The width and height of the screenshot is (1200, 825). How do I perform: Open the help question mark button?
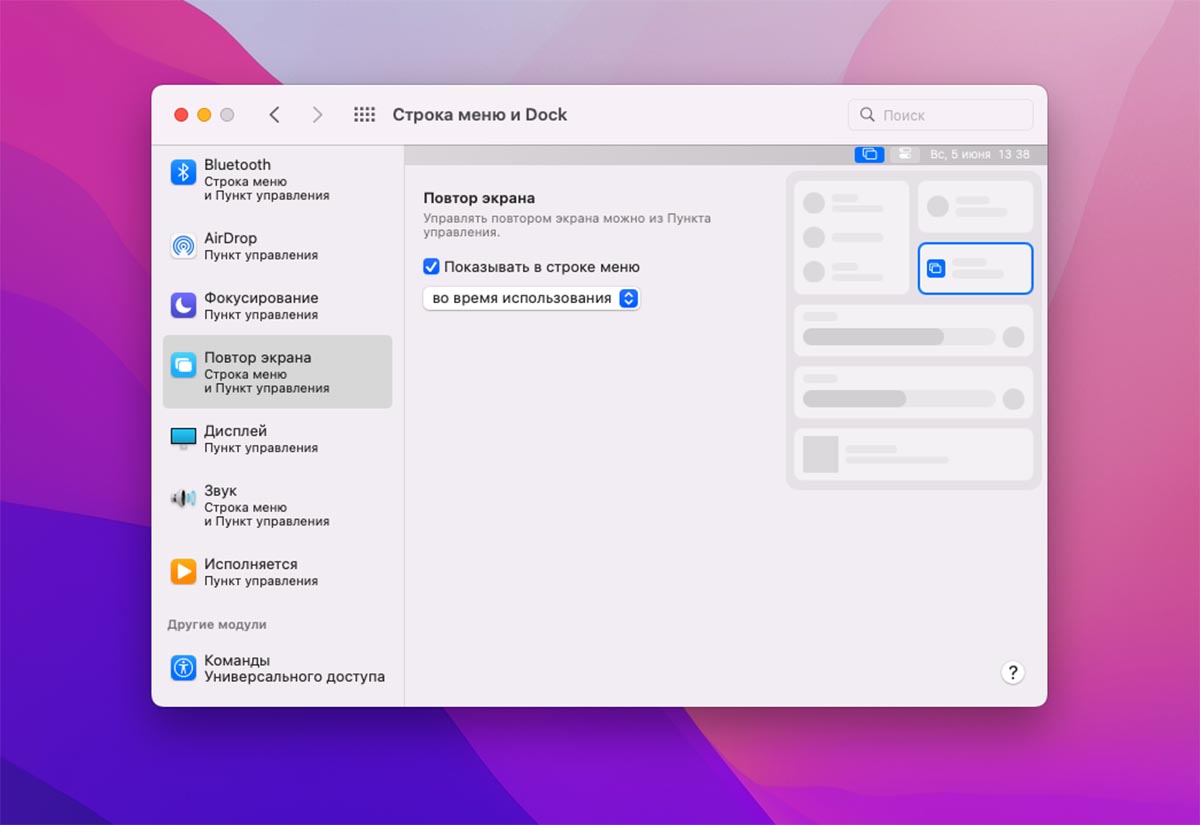click(x=1012, y=672)
